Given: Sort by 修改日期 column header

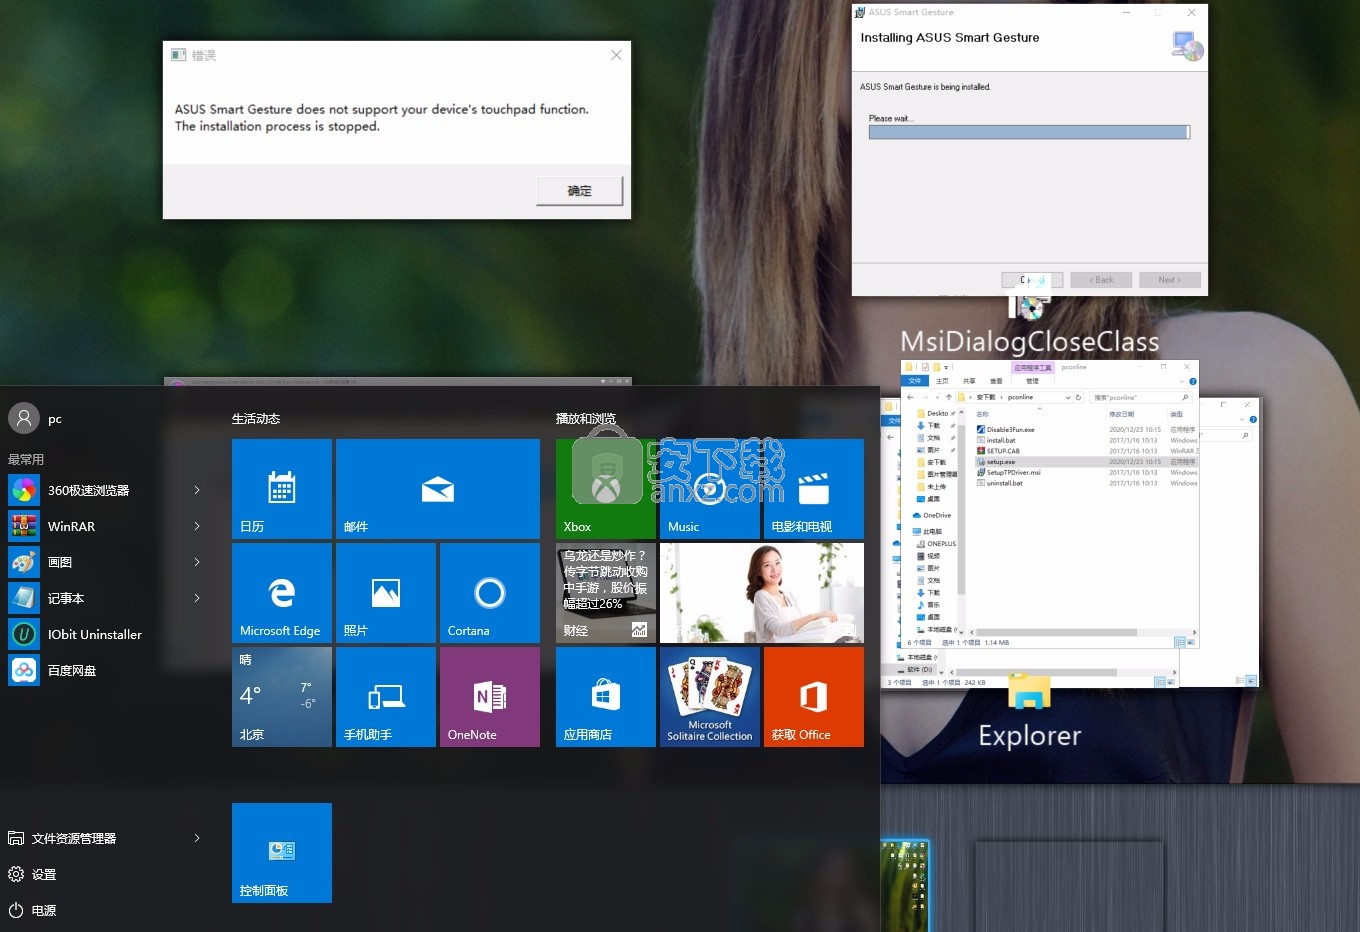Looking at the screenshot, I should point(1122,414).
